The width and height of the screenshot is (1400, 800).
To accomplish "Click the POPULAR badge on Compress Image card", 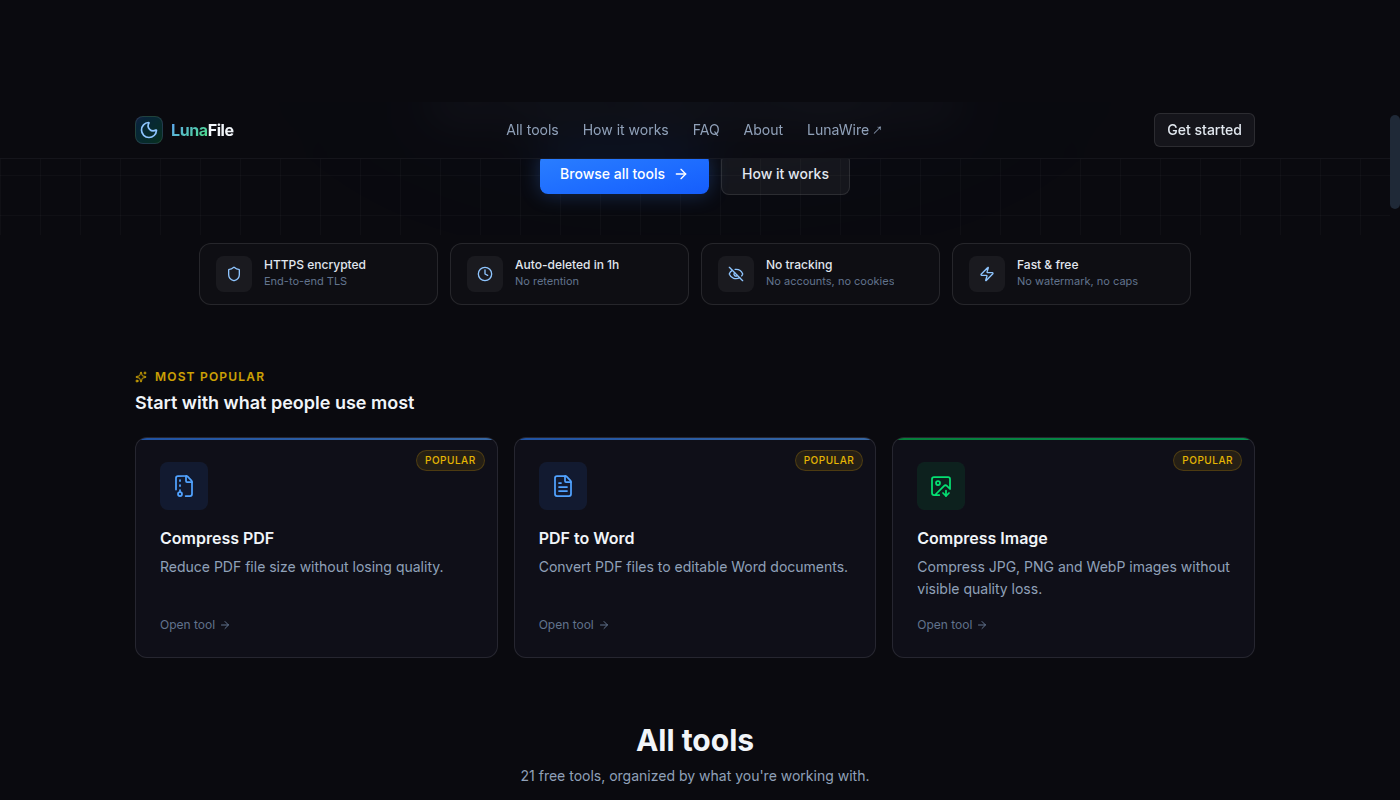I will [x=1207, y=460].
